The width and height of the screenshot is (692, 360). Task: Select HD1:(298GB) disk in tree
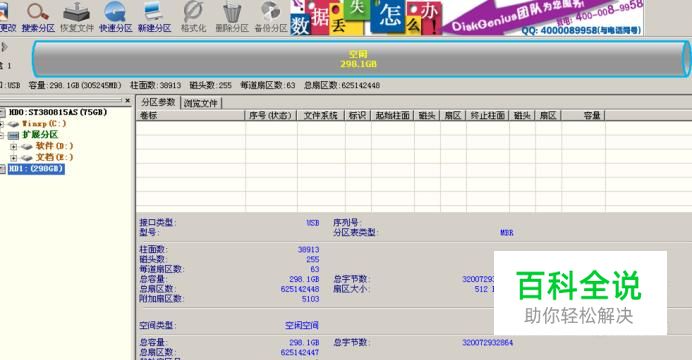(36, 169)
